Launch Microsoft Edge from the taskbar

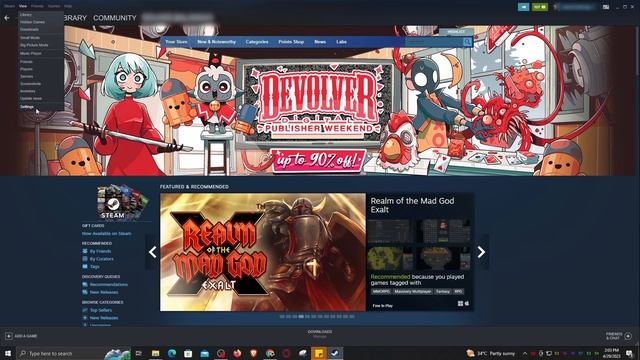(171, 353)
